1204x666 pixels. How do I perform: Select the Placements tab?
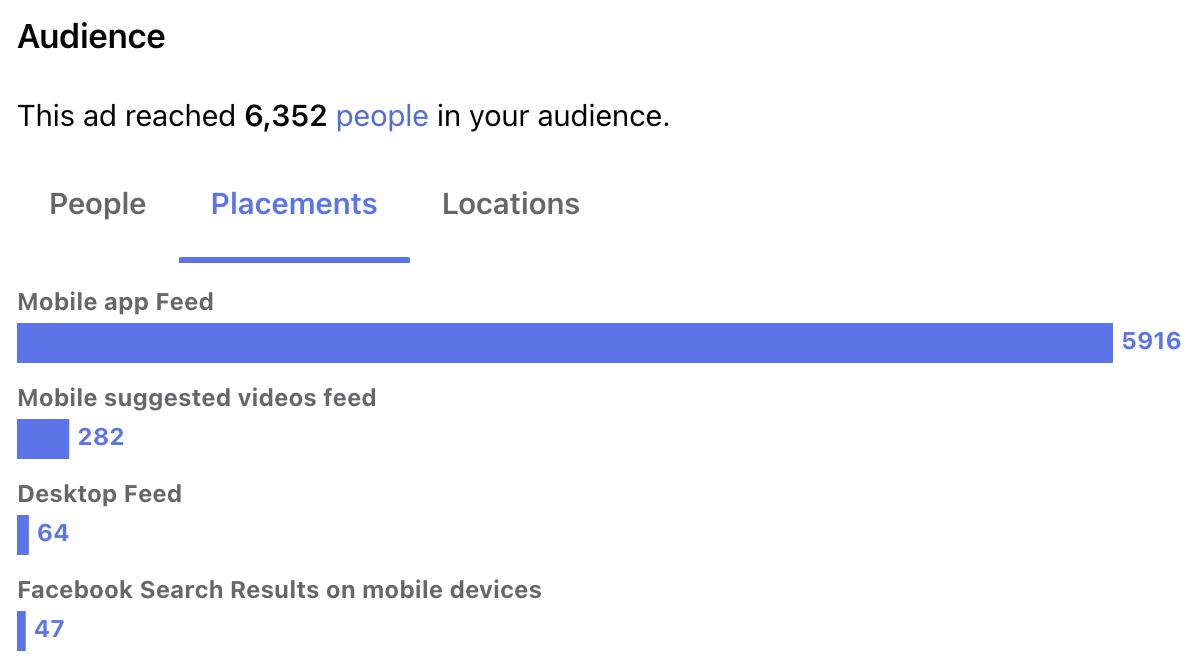[x=294, y=204]
